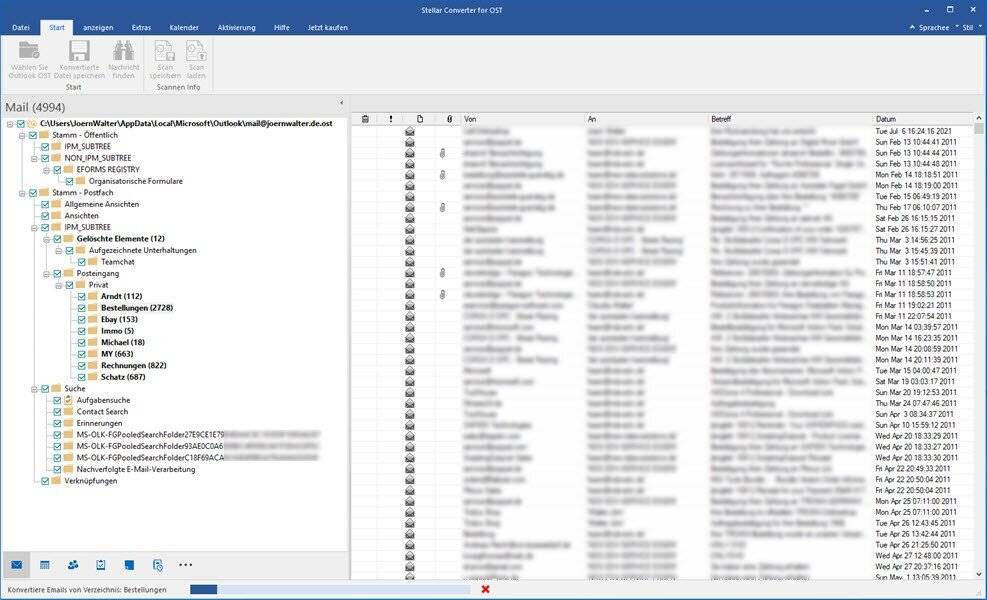Collapse the Posteingang tree node
The width and height of the screenshot is (987, 600).
46,273
